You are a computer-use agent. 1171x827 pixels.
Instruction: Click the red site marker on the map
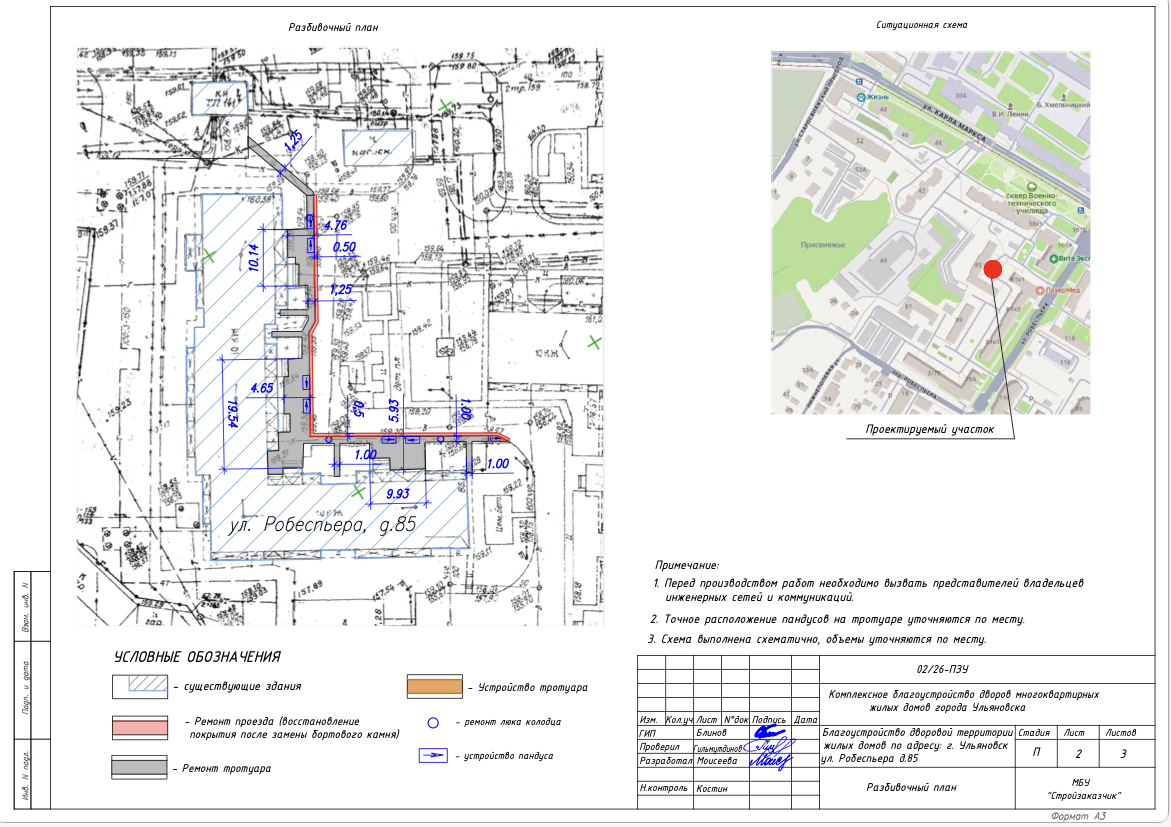[x=992, y=269]
